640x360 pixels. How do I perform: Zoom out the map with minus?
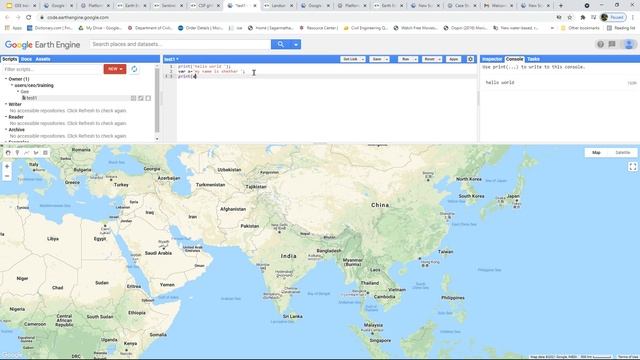[x=7, y=176]
